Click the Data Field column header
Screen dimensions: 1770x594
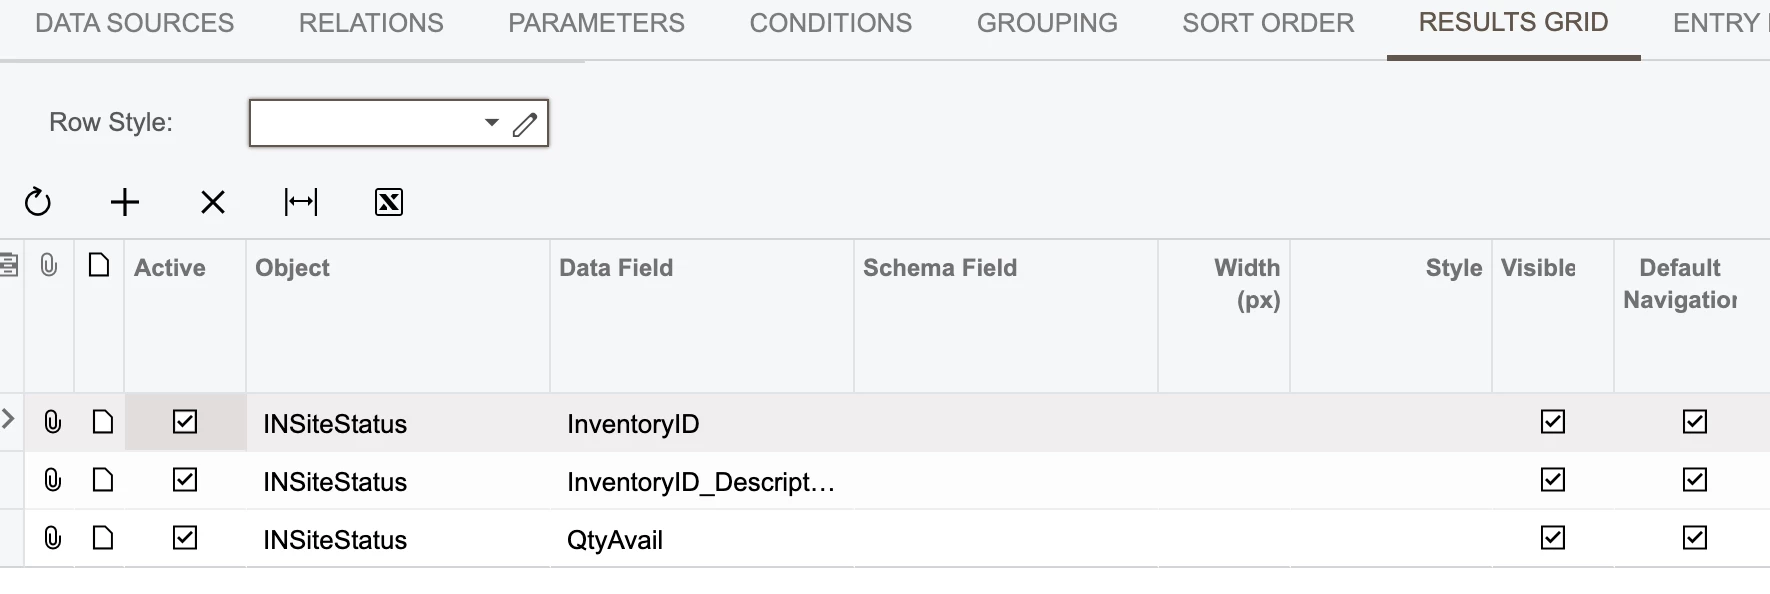click(x=616, y=268)
